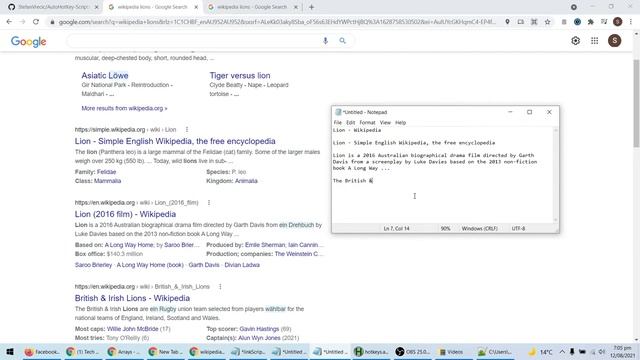640x360 pixels.
Task: Open the Videos folder in taskbar
Action: click(x=451, y=351)
